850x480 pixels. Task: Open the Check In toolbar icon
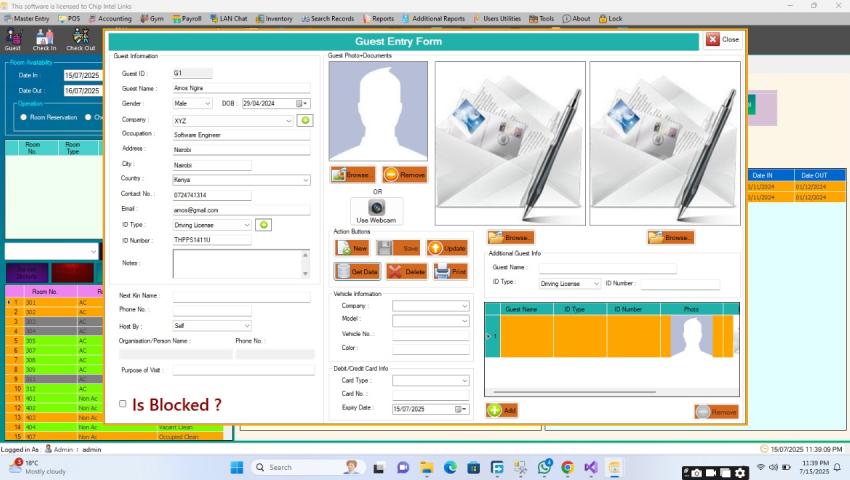click(x=44, y=40)
